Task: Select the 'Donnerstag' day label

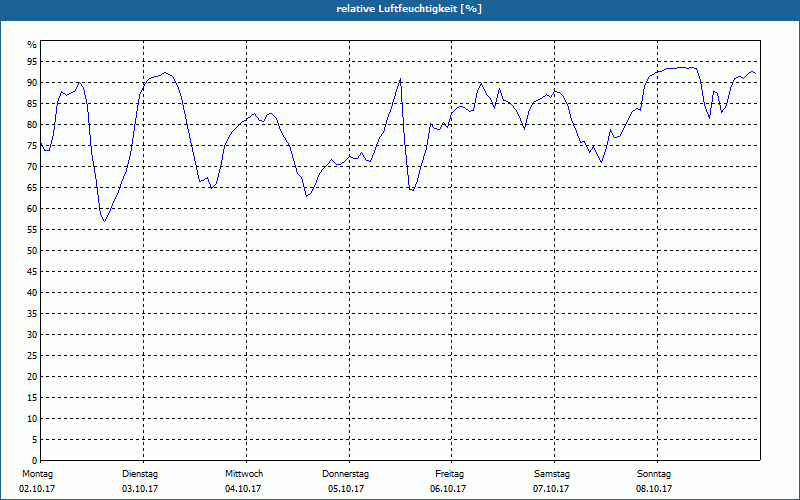Action: [x=345, y=474]
